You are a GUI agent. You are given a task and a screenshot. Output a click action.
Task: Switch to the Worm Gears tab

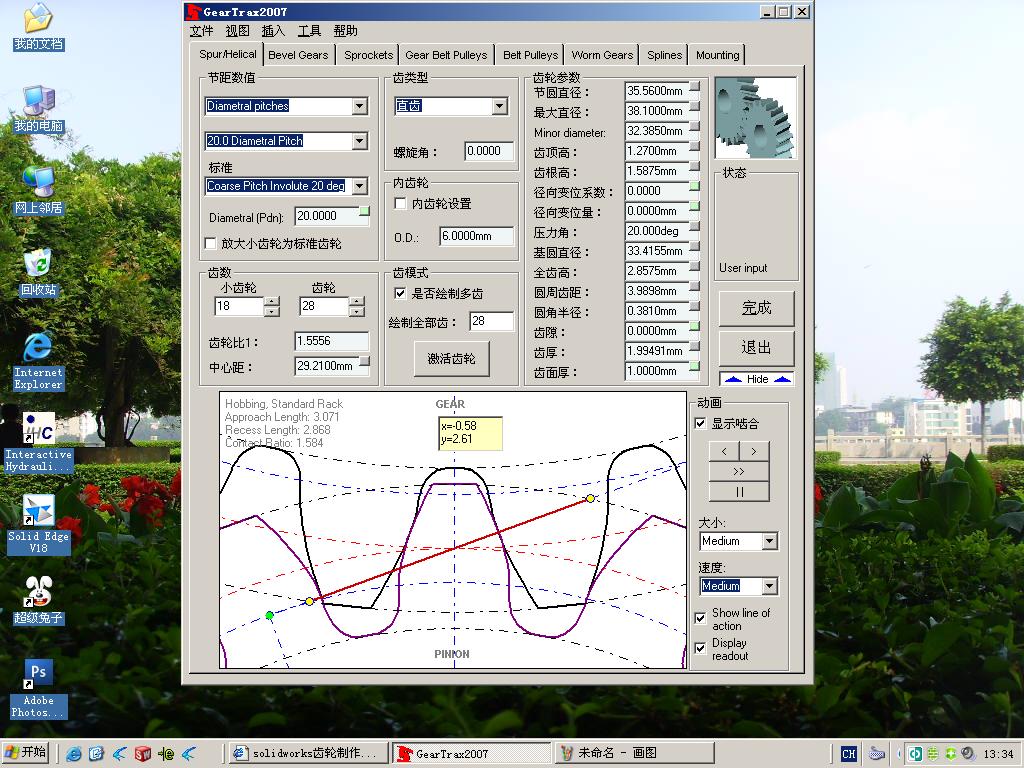point(602,55)
